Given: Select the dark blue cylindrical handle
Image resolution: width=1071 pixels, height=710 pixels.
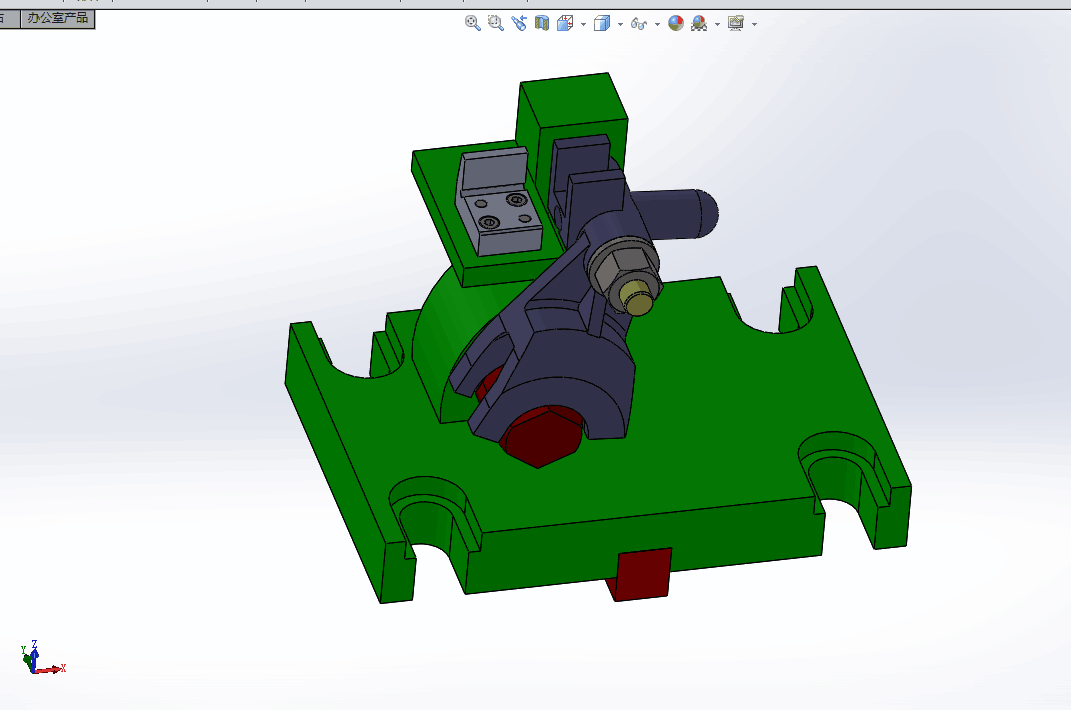Looking at the screenshot, I should point(676,213).
